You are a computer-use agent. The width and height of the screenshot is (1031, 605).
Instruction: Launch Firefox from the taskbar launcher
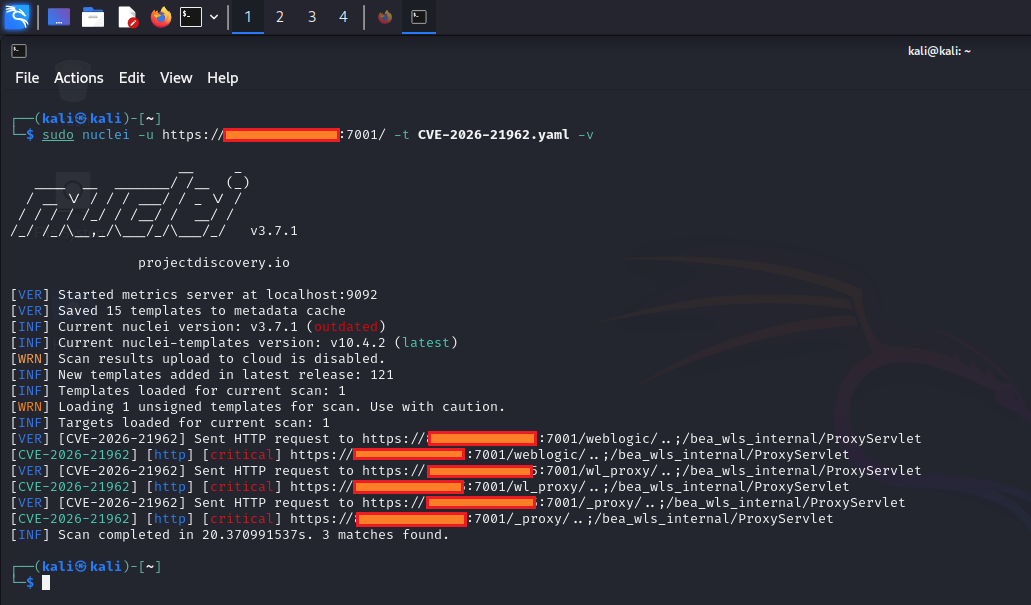(160, 17)
